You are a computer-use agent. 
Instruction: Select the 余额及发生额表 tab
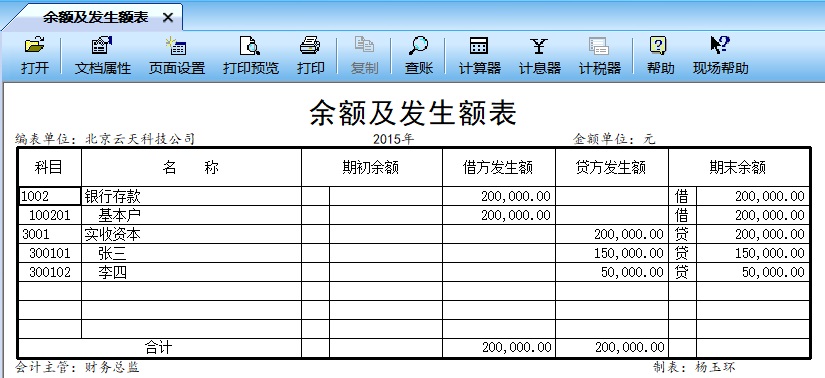(x=96, y=17)
